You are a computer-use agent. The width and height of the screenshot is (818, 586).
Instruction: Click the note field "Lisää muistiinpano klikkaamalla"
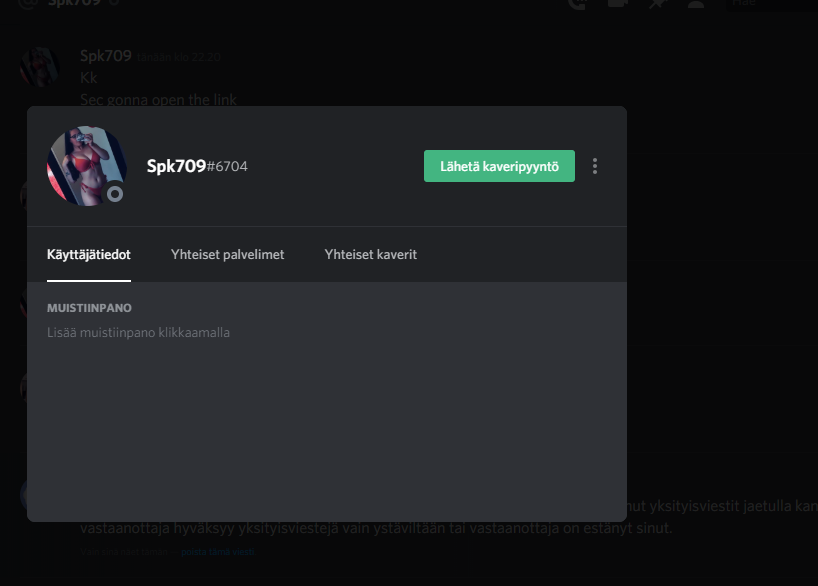click(x=138, y=332)
